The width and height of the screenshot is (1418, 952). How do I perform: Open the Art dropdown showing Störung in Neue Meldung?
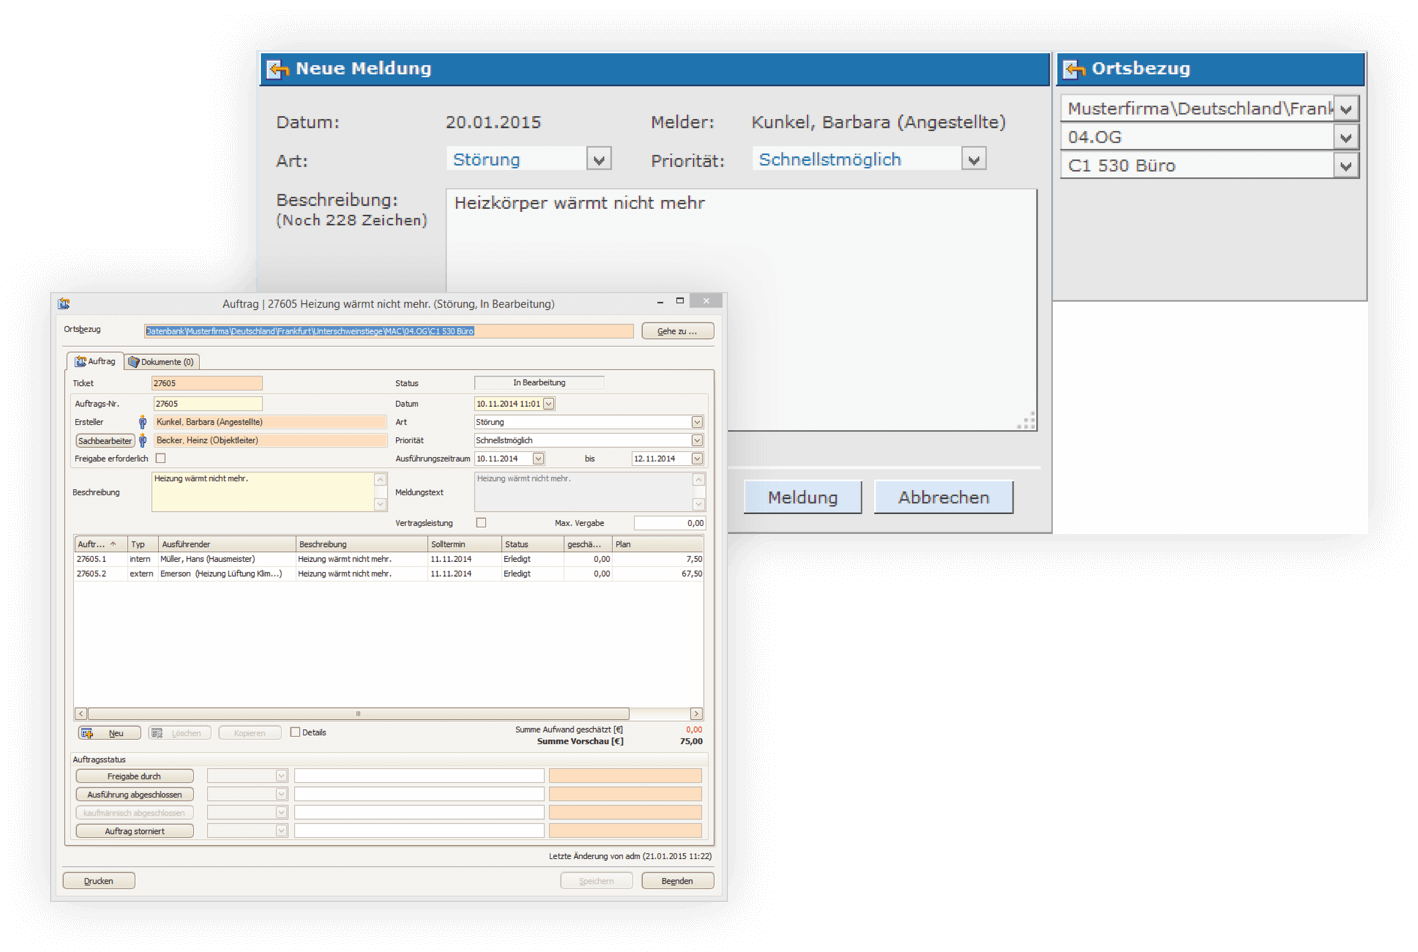coord(598,159)
